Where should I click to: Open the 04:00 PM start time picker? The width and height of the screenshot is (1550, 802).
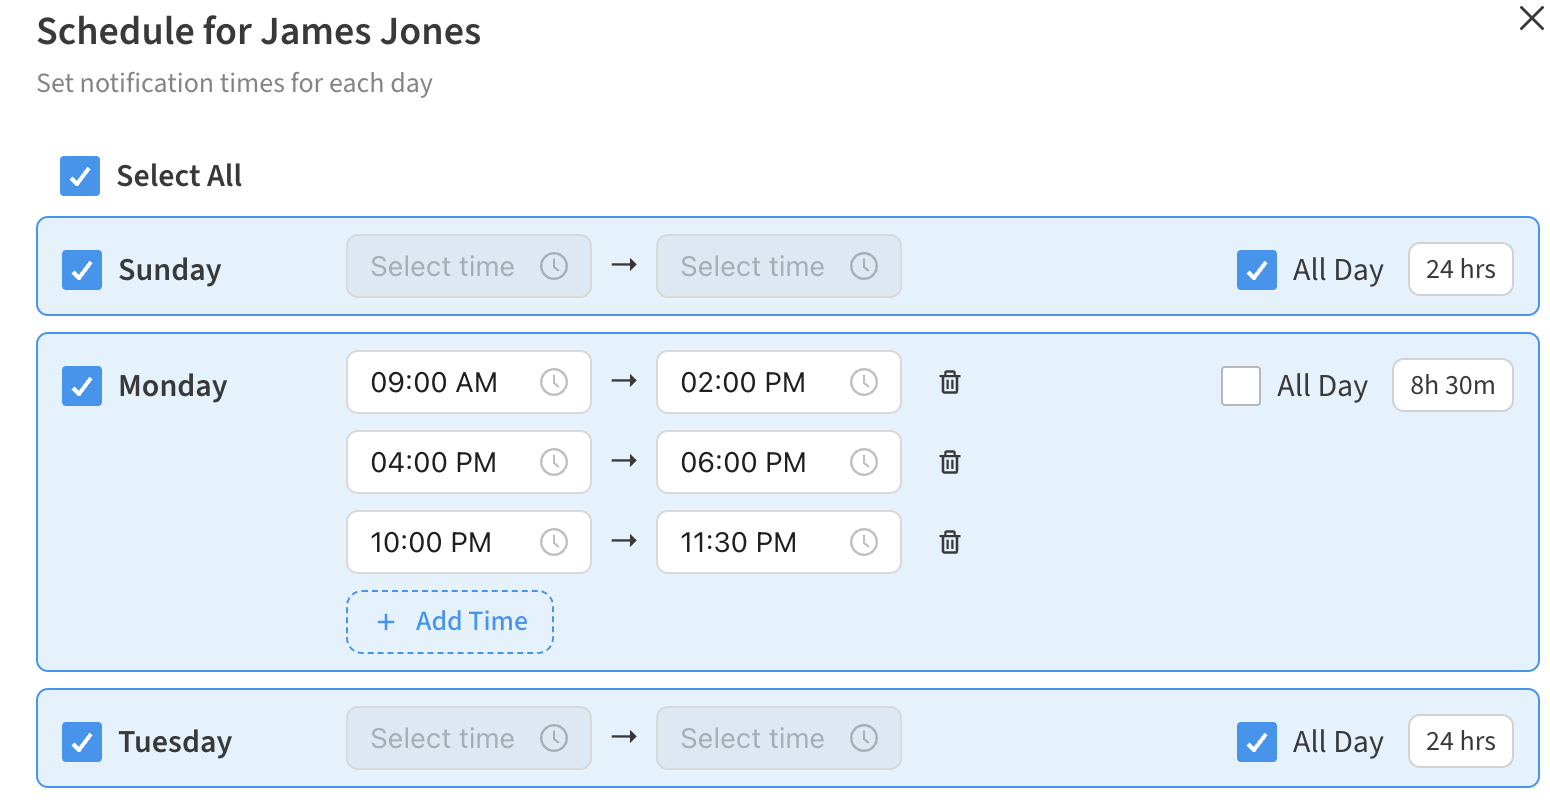click(469, 462)
